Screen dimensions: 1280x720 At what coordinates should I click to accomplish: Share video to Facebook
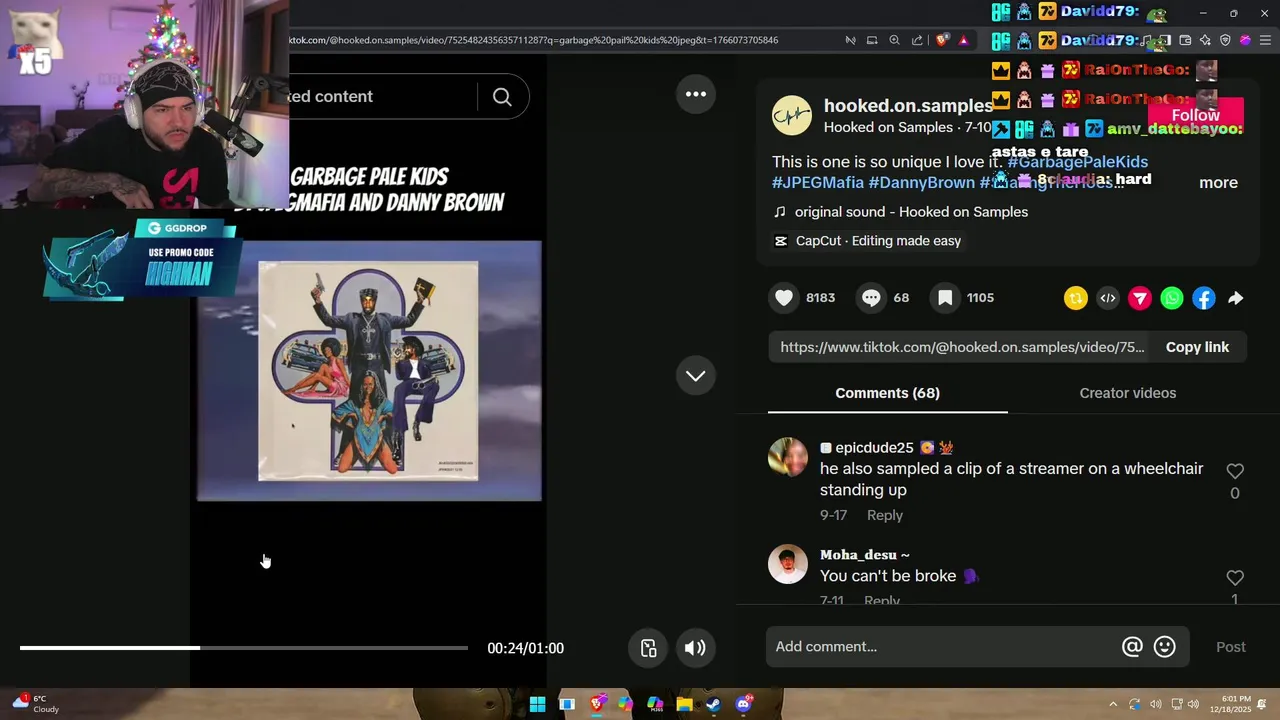click(1204, 298)
